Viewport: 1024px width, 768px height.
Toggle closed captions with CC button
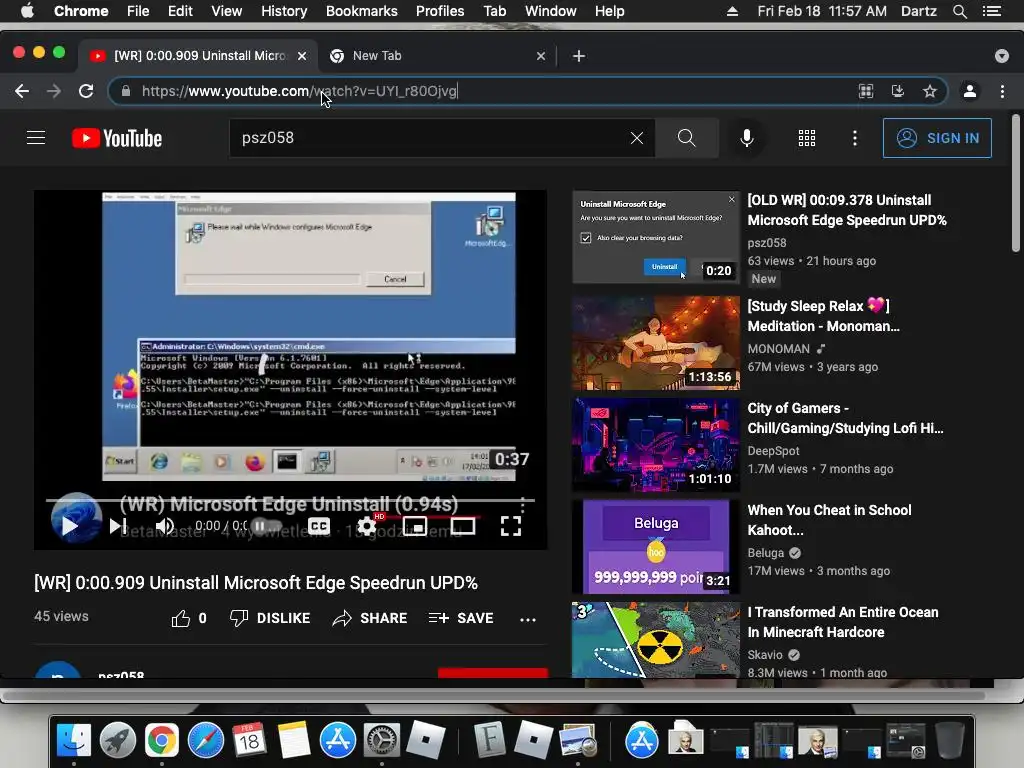point(319,526)
